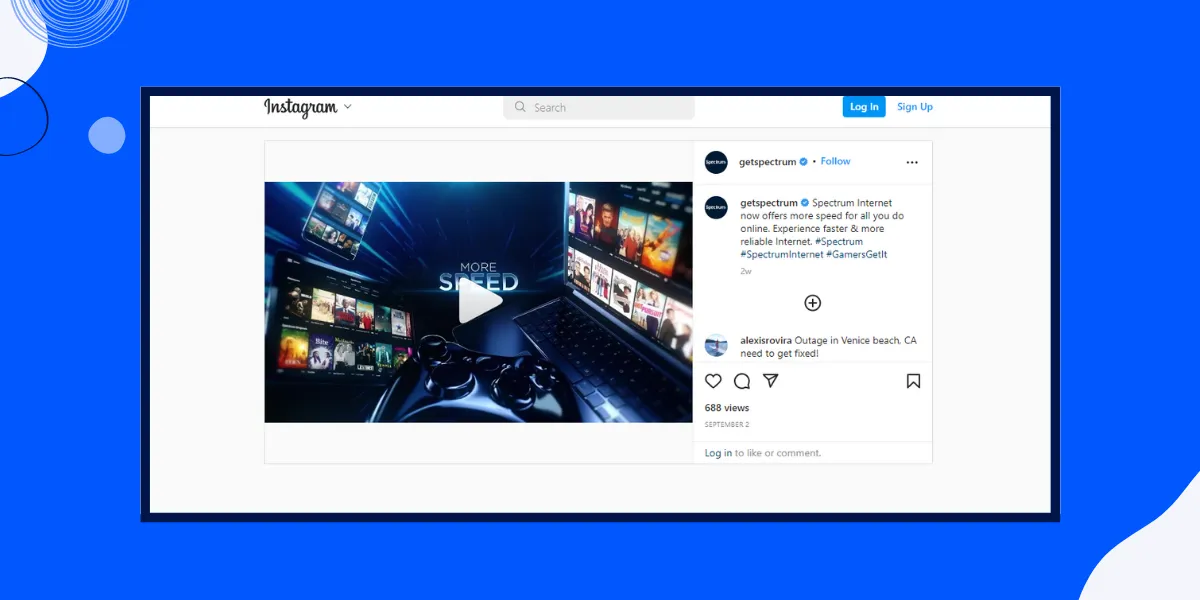Play the More Speed video

tap(480, 302)
